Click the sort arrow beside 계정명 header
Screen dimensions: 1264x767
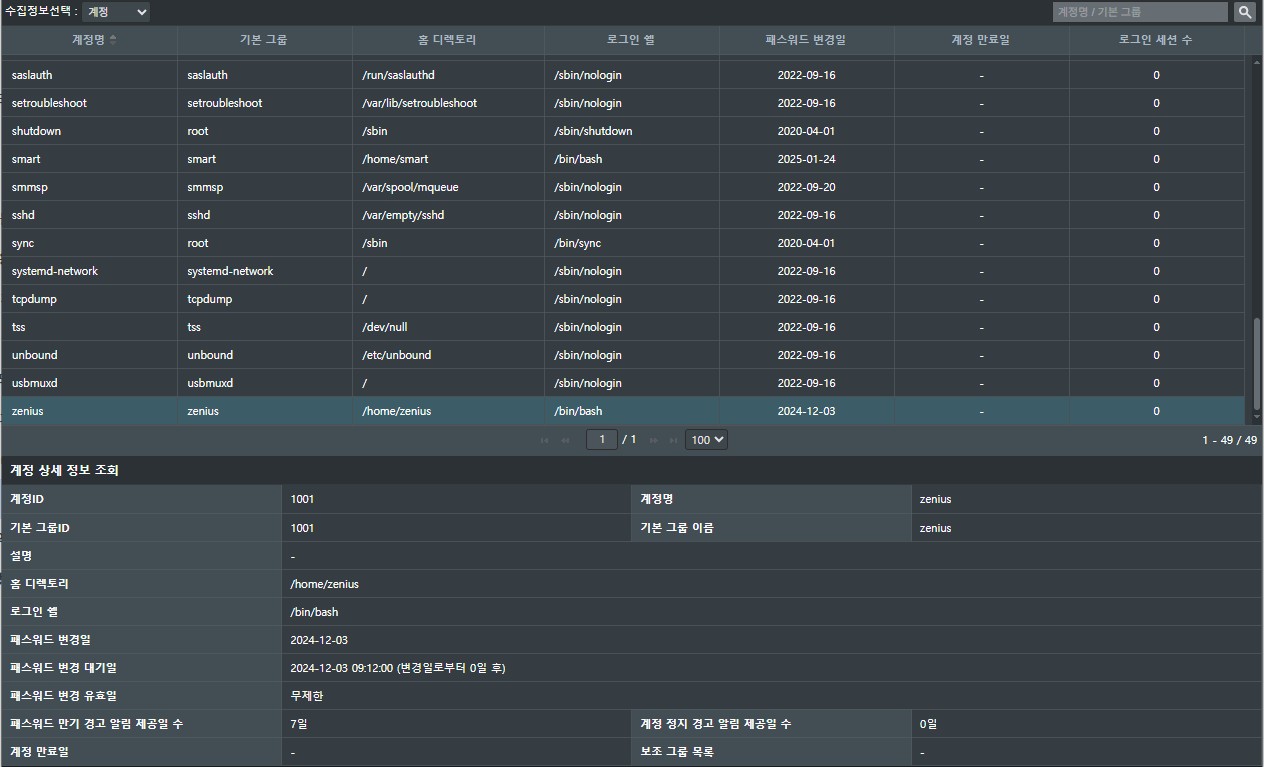(x=113, y=40)
